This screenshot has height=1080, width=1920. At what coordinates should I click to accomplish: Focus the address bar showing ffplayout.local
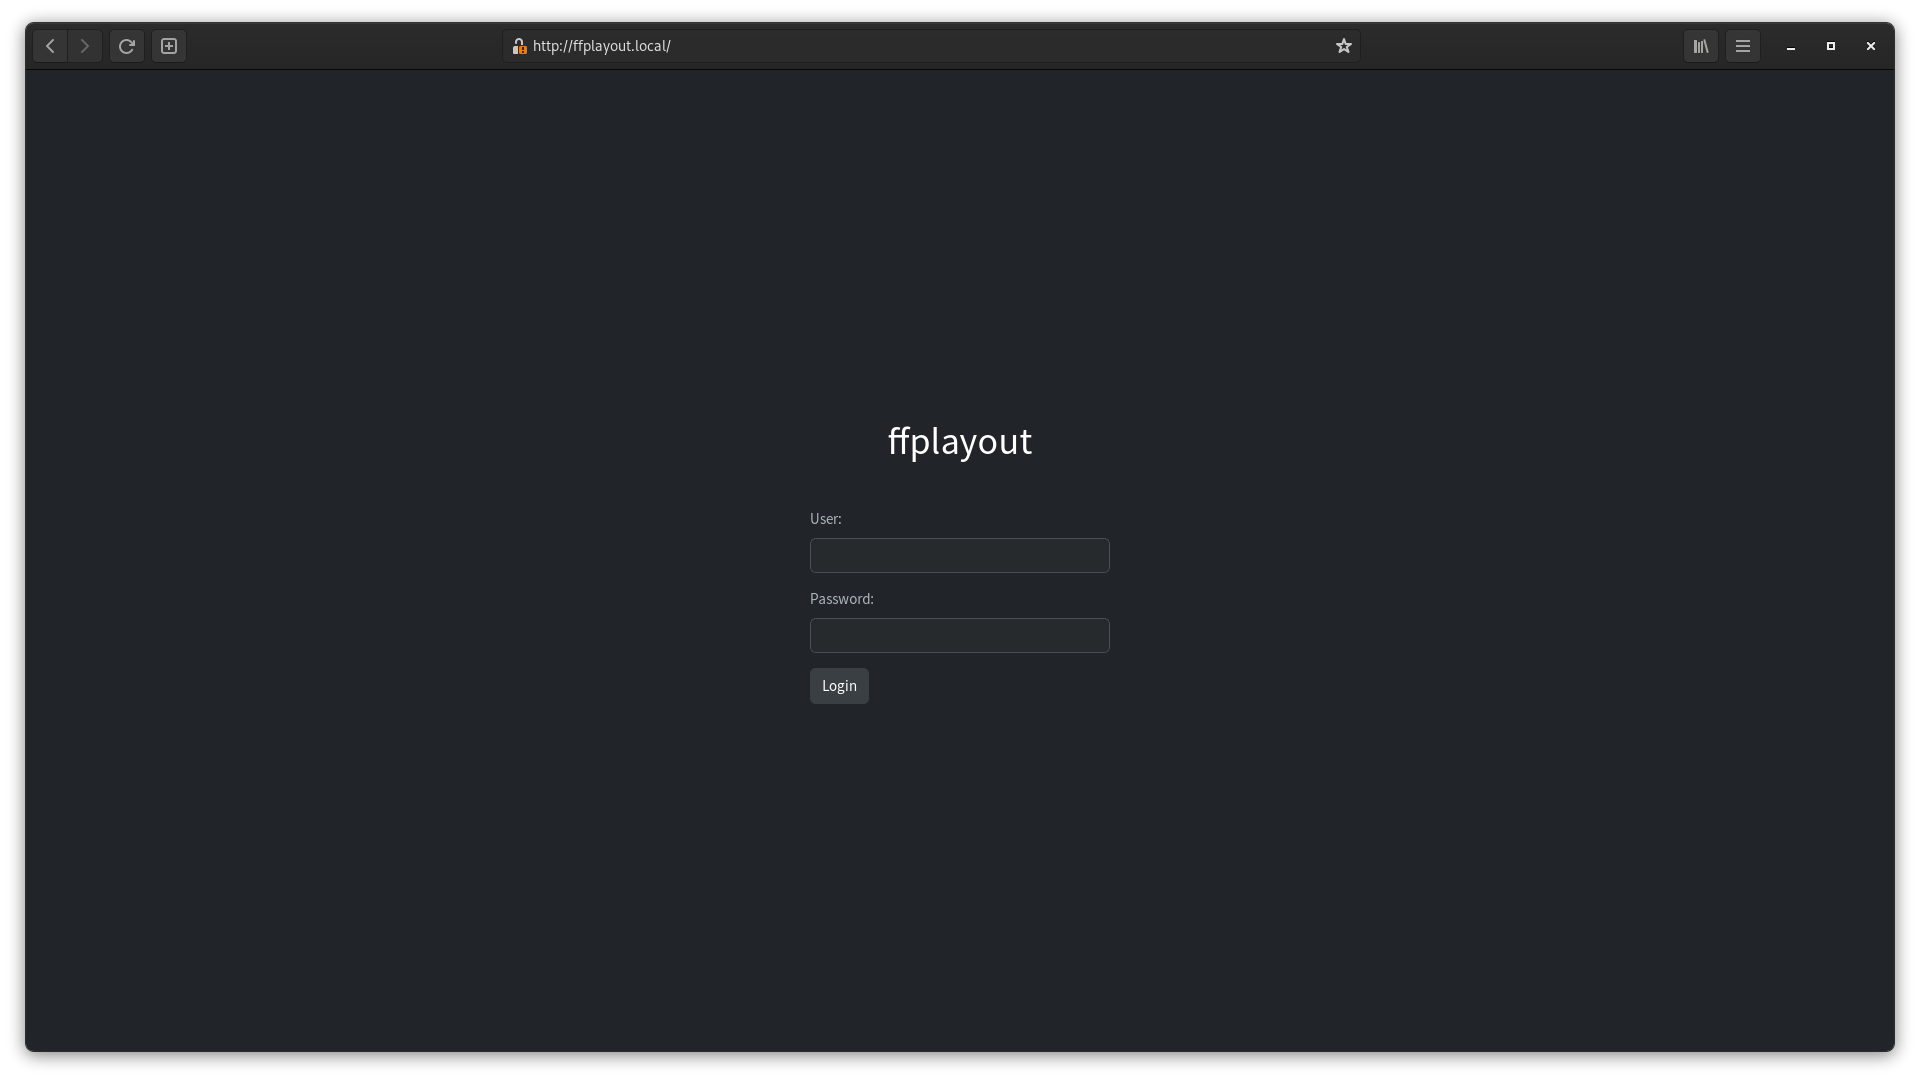[x=931, y=46]
